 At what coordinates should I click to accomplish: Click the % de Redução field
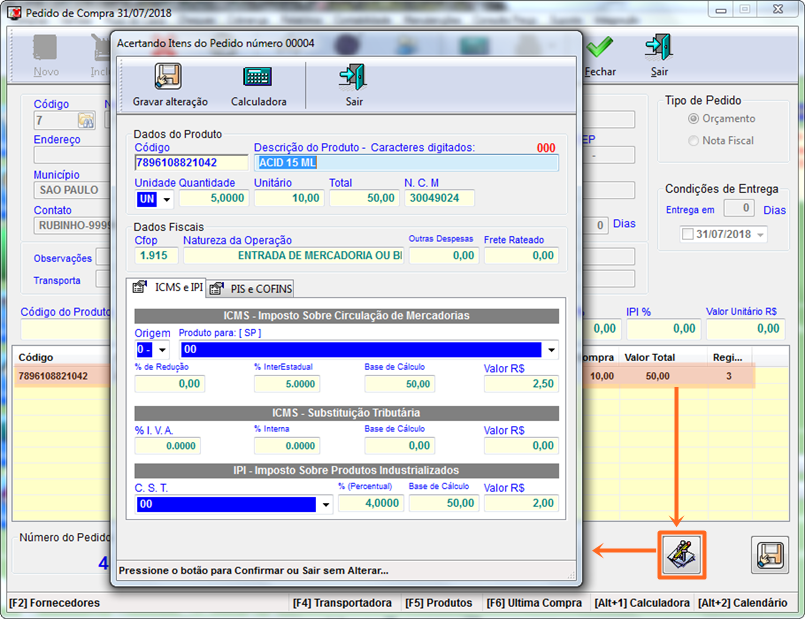pyautogui.click(x=169, y=384)
